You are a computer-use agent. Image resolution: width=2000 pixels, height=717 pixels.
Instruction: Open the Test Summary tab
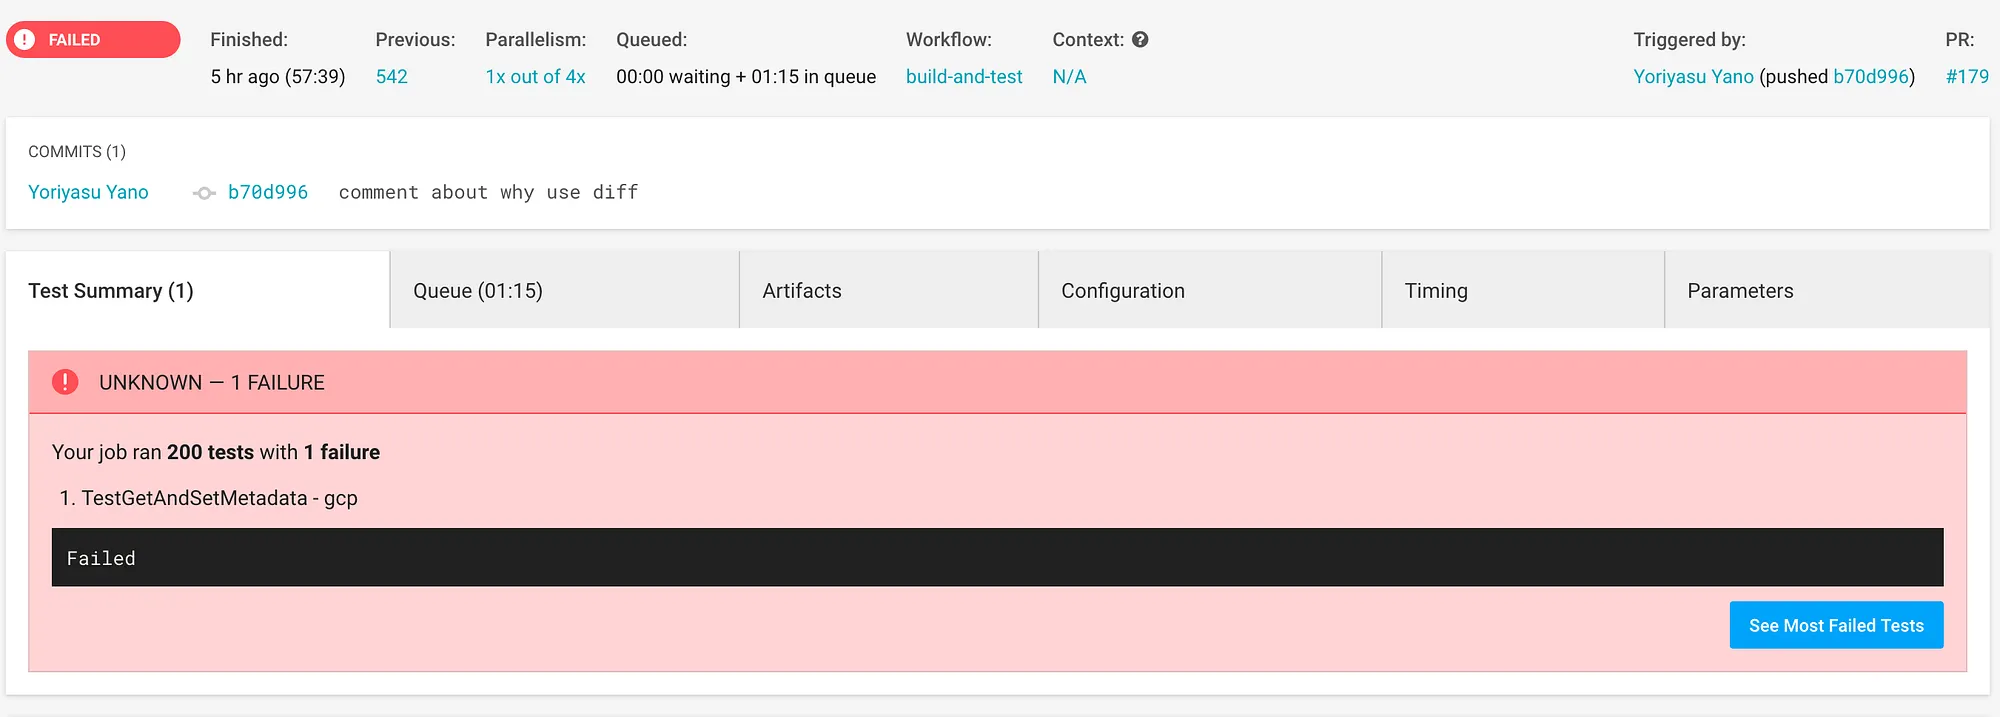click(198, 290)
